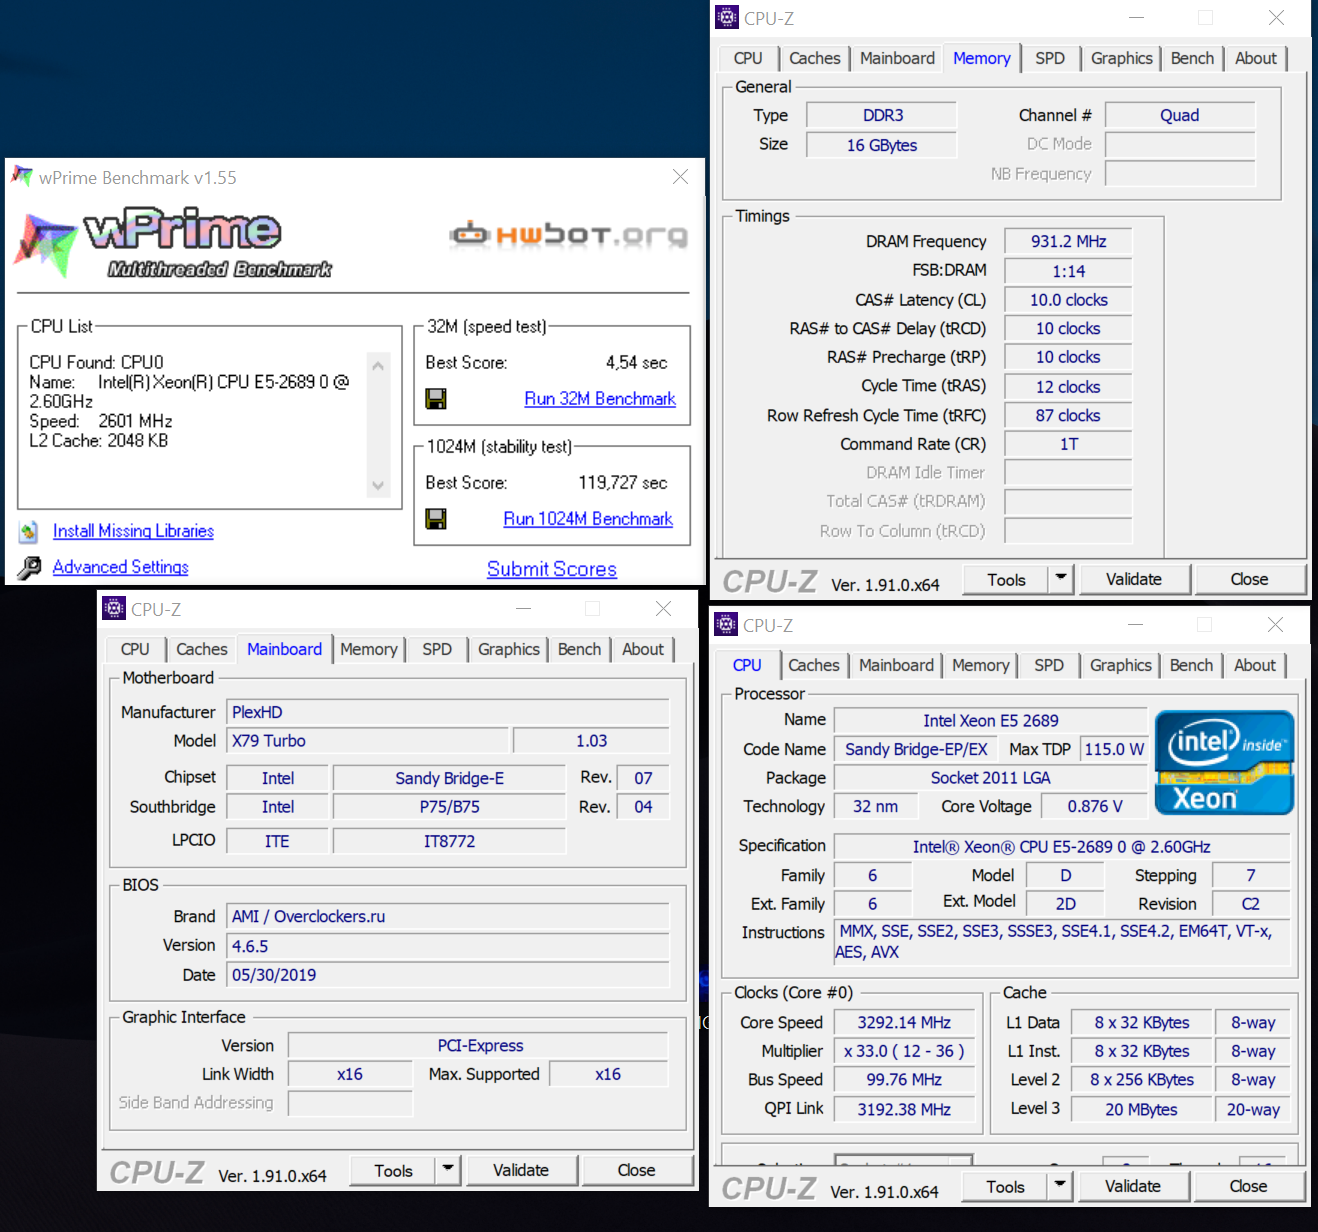Image resolution: width=1318 pixels, height=1232 pixels.
Task: Open the Install Missing Libraries link
Action: point(133,531)
